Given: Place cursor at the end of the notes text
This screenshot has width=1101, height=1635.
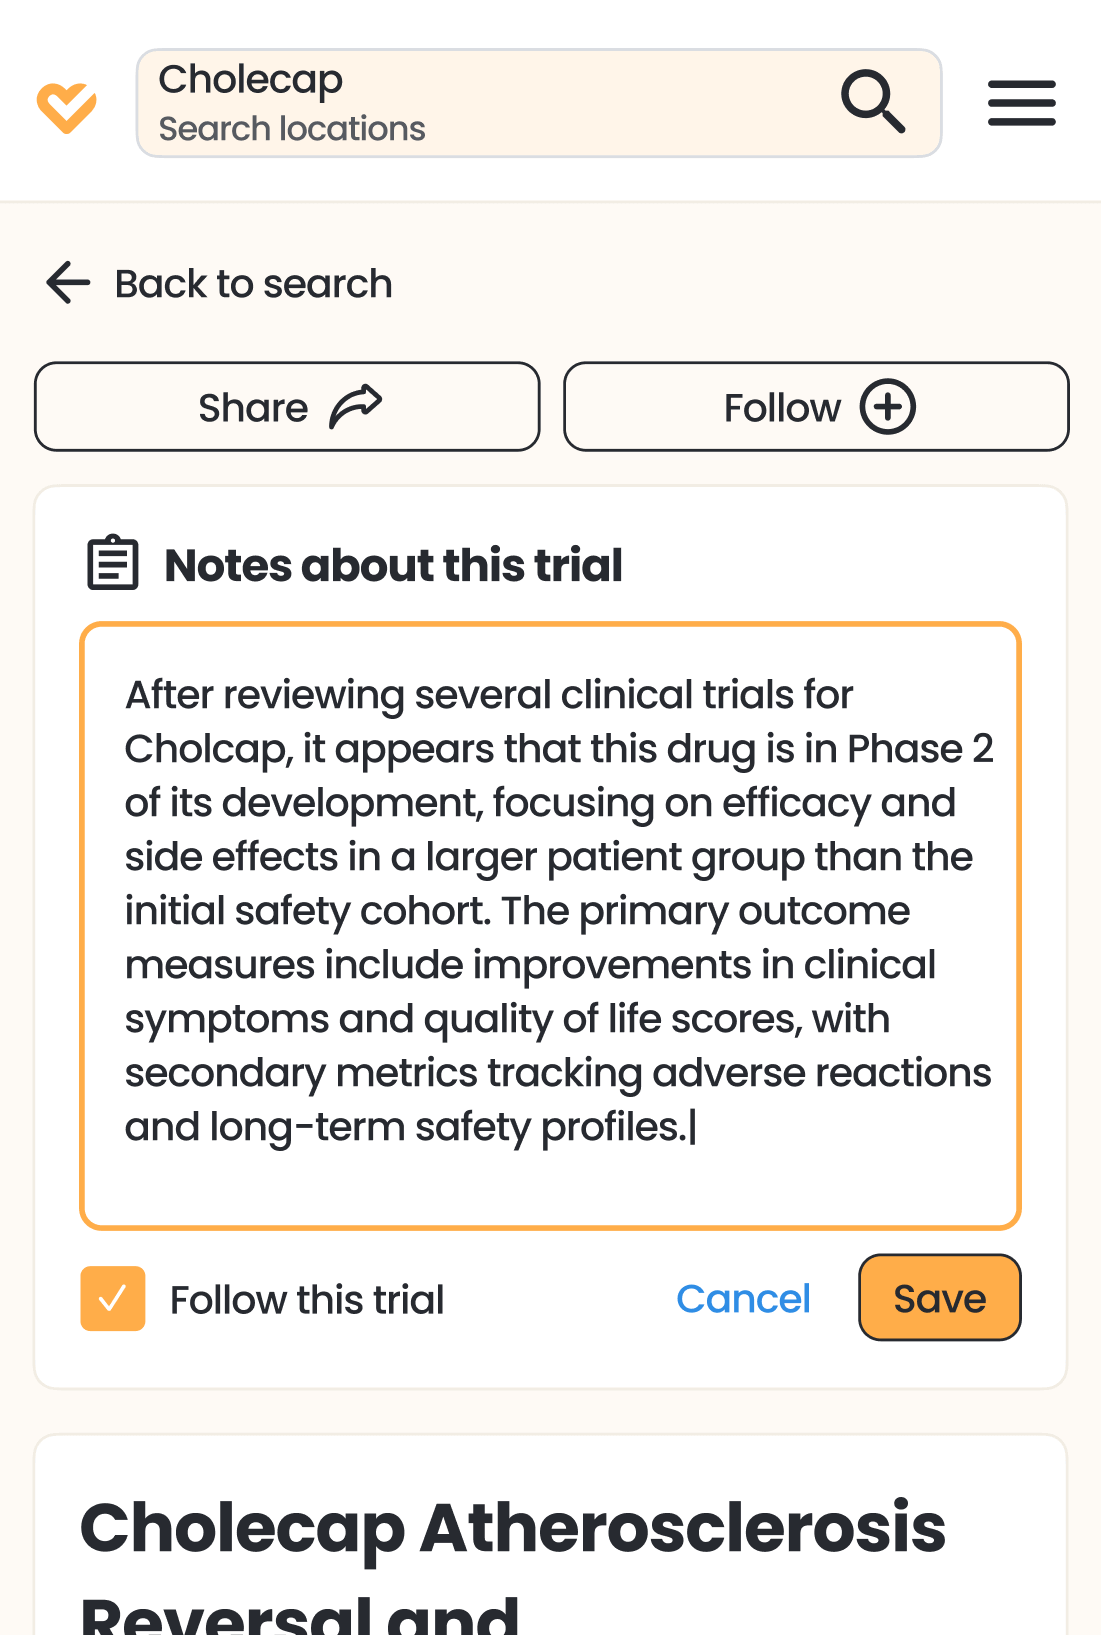Looking at the screenshot, I should 692,1127.
